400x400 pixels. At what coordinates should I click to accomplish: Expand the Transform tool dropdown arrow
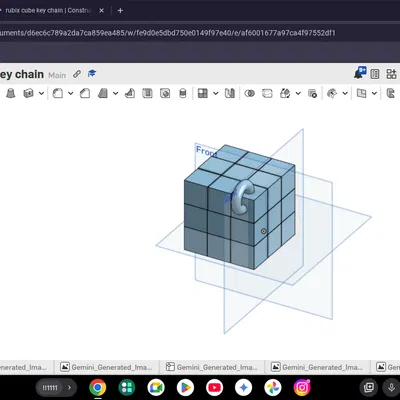coord(298,93)
